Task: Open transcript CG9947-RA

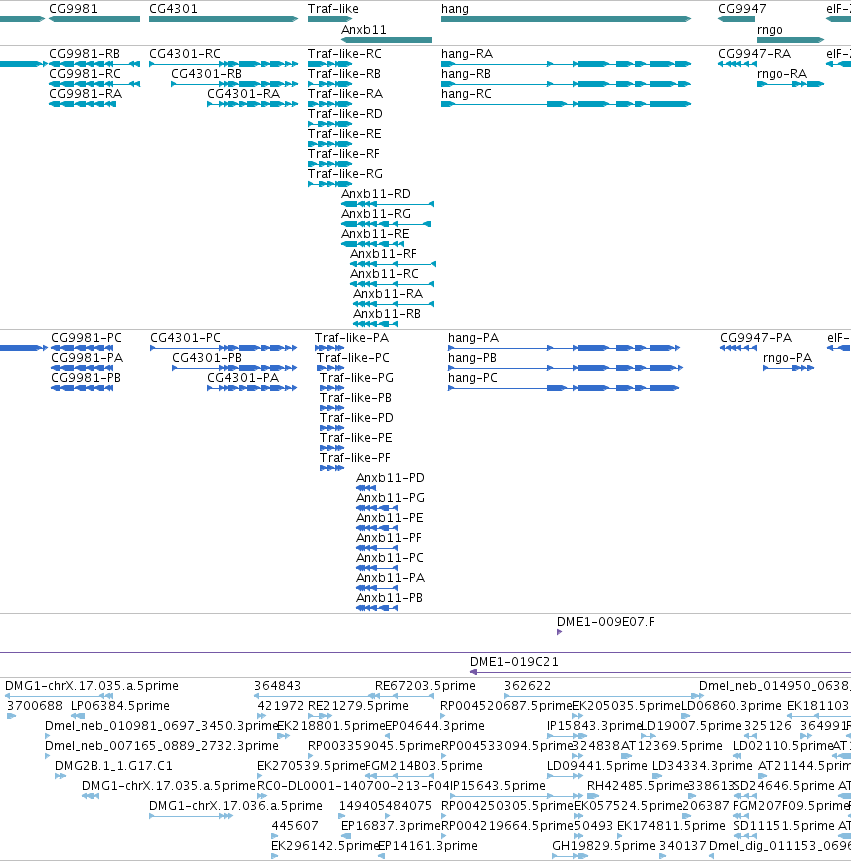Action: 754,54
